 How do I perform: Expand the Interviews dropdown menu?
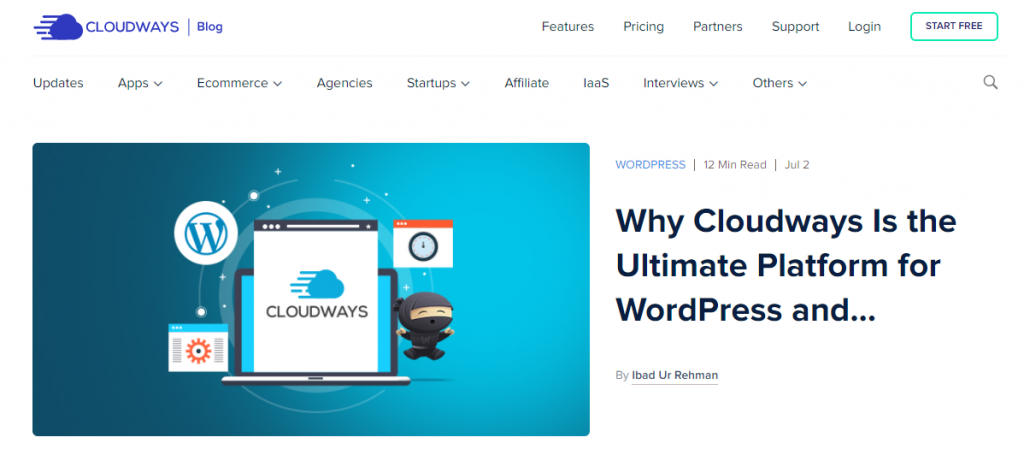point(680,83)
